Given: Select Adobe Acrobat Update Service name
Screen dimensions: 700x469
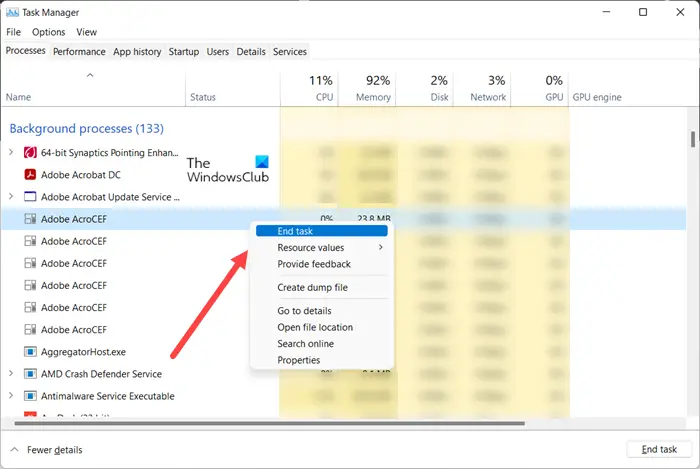Looking at the screenshot, I should coord(110,197).
